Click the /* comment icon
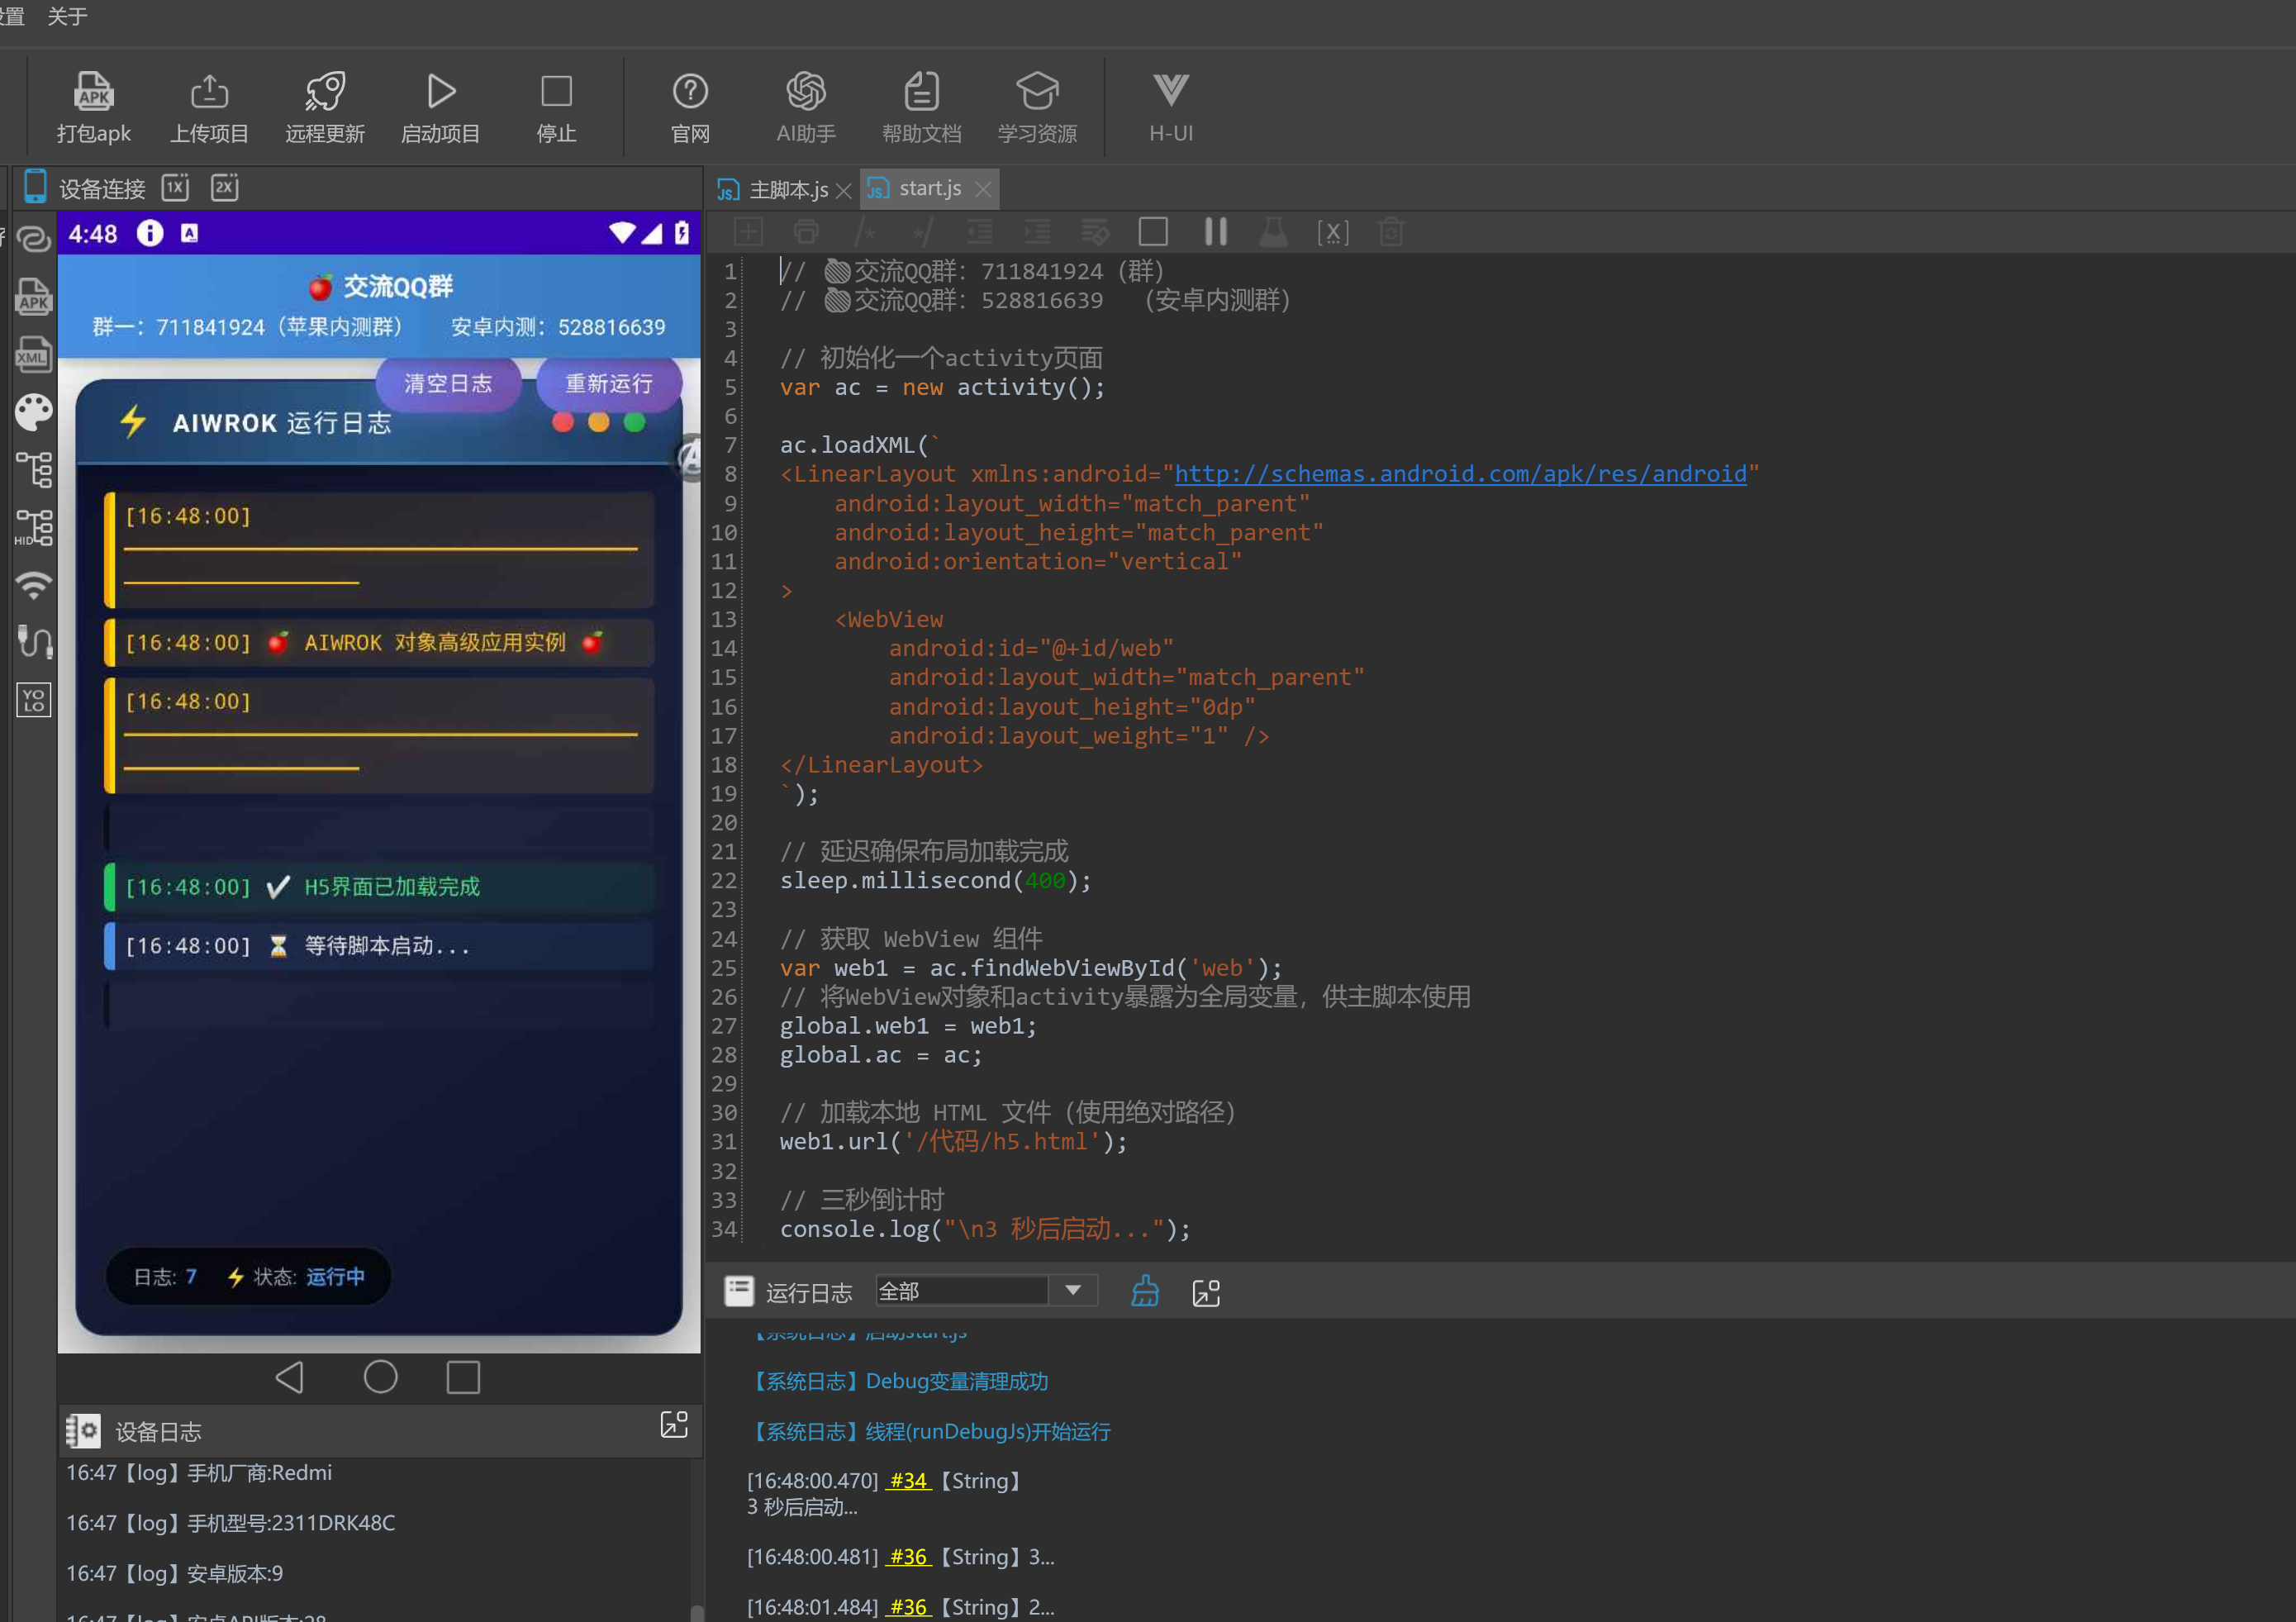 [x=864, y=232]
